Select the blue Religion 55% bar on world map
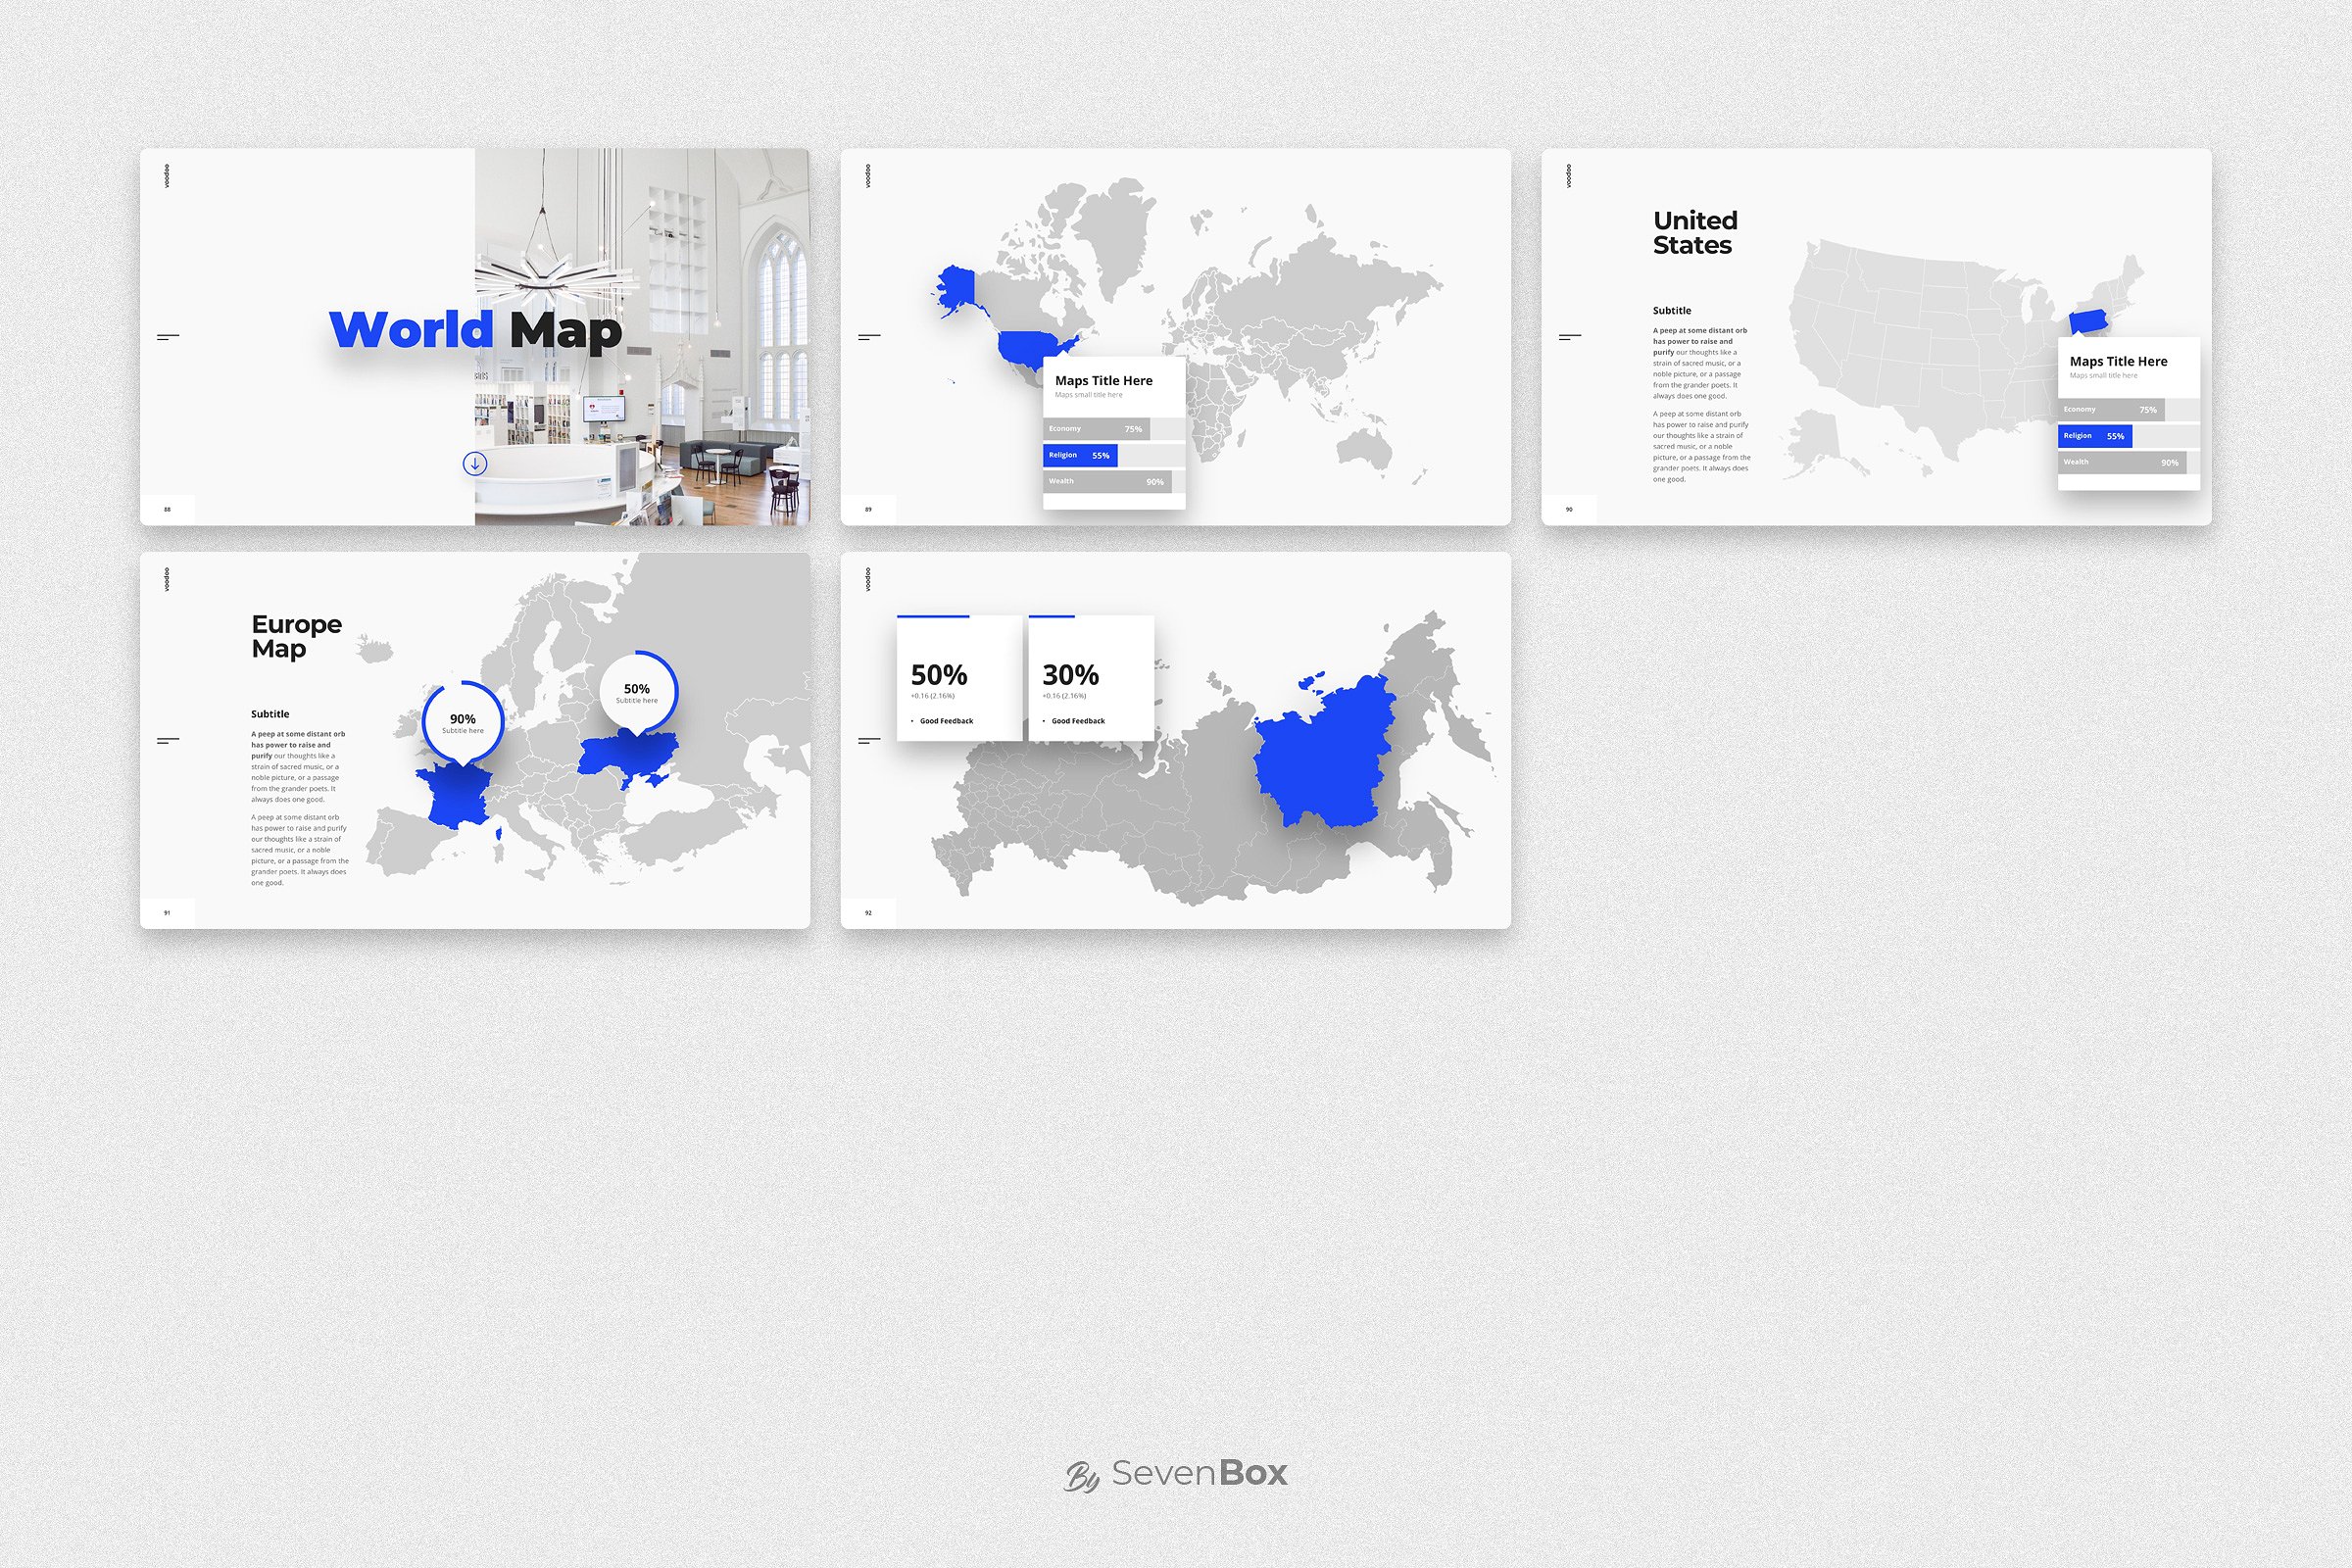Screen dimensions: 2352x1568 (x=1080, y=456)
